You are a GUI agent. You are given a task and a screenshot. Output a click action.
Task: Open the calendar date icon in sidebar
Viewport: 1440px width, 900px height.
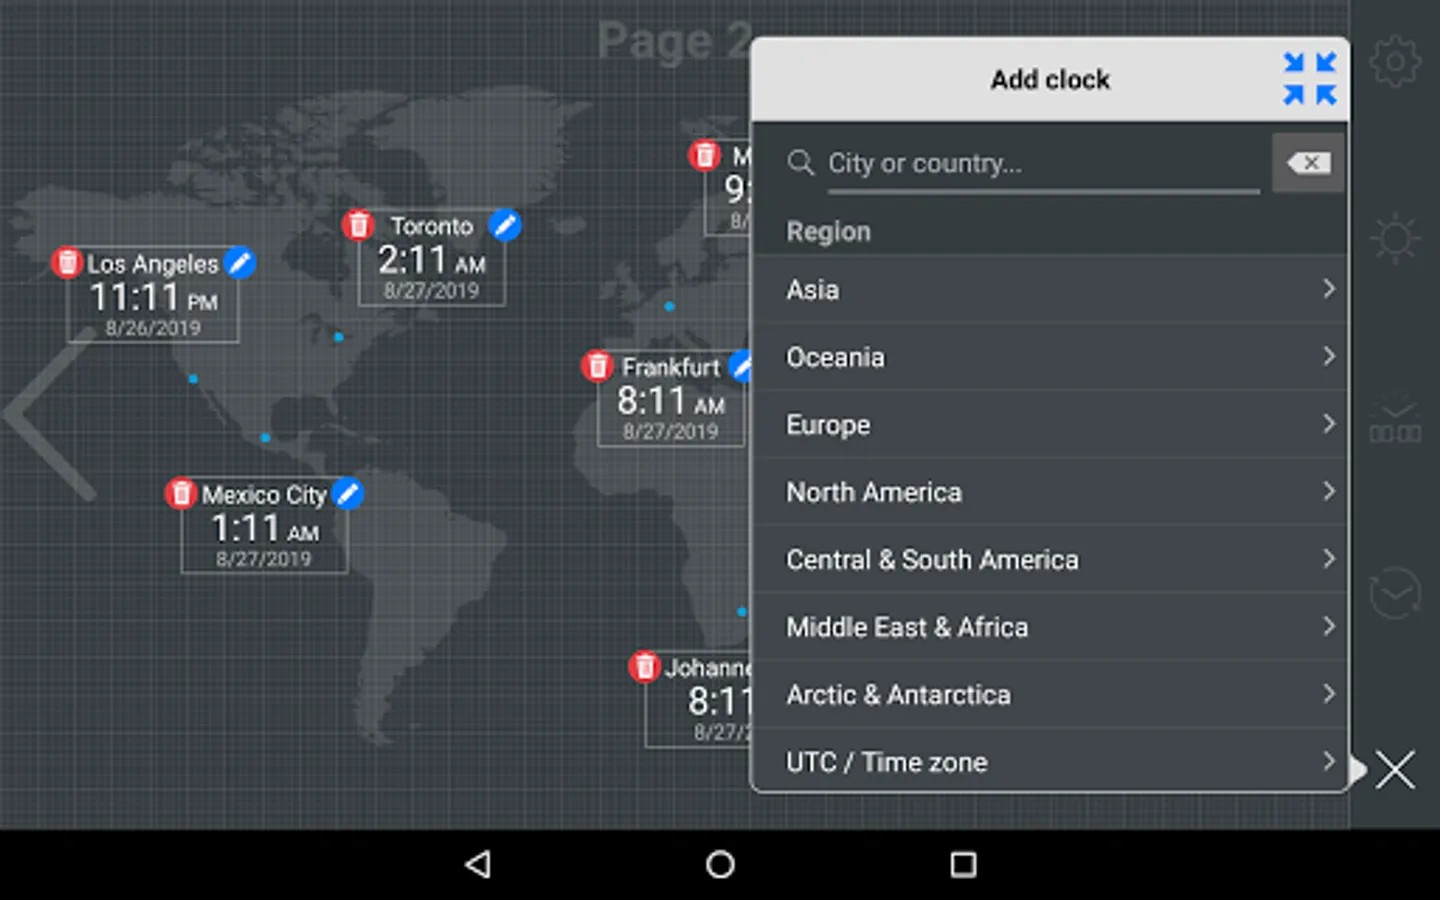pyautogui.click(x=1395, y=420)
